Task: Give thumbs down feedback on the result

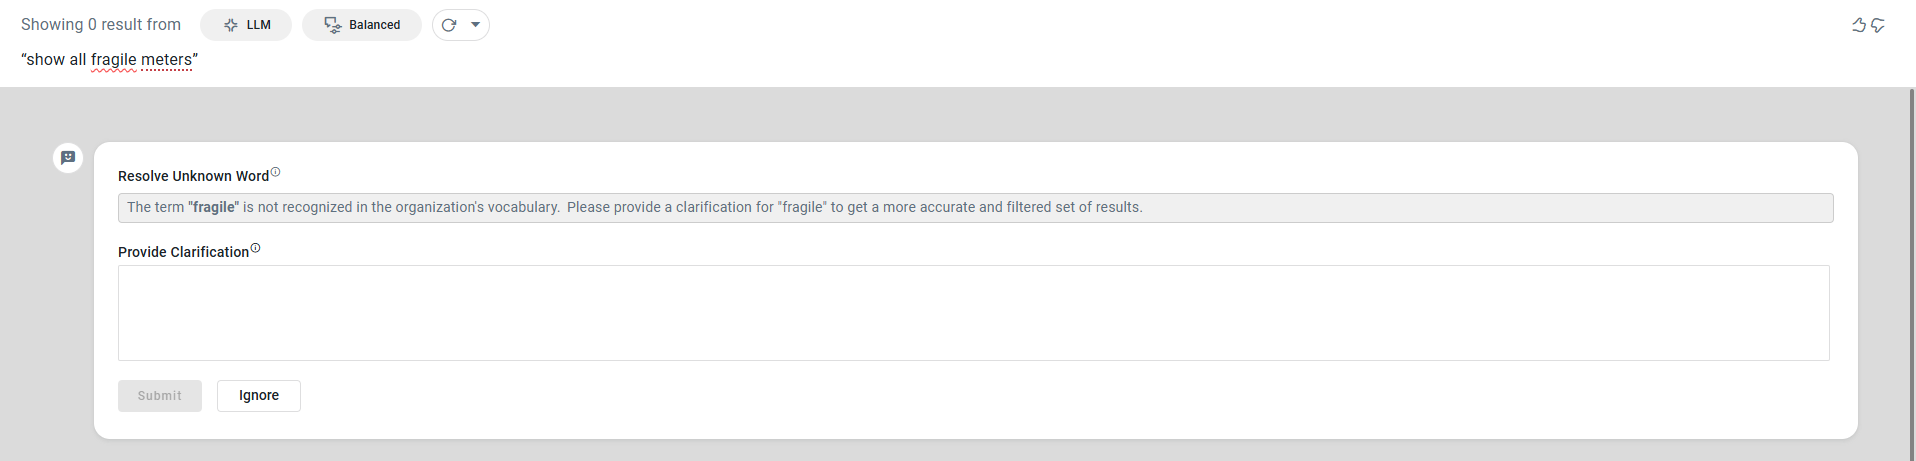Action: coord(1878,25)
